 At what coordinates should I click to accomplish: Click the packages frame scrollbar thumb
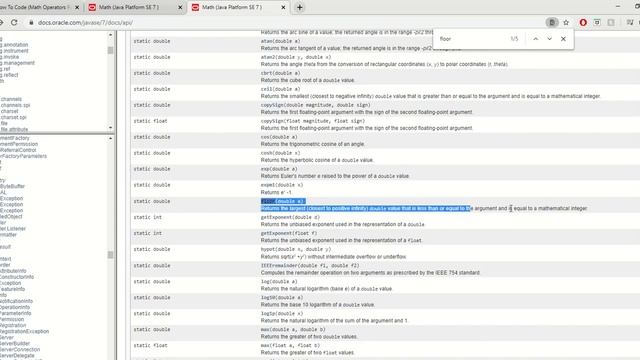pos(110,50)
